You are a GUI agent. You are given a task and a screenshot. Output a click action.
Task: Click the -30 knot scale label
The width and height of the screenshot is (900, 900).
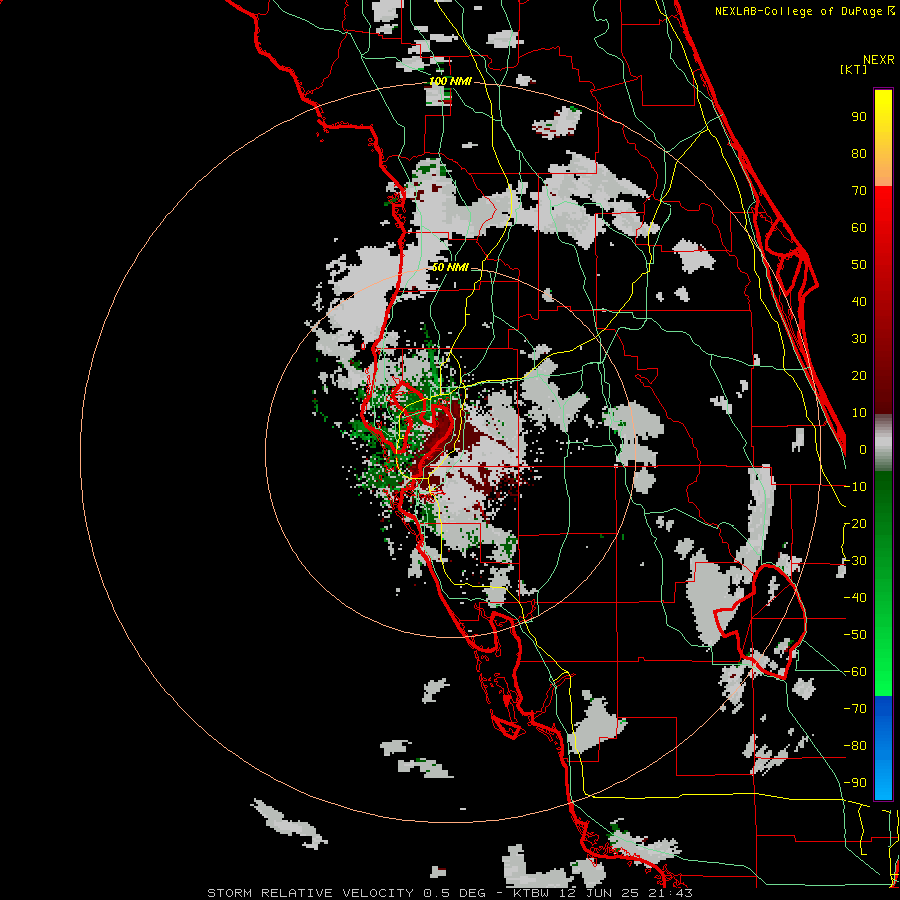(855, 561)
